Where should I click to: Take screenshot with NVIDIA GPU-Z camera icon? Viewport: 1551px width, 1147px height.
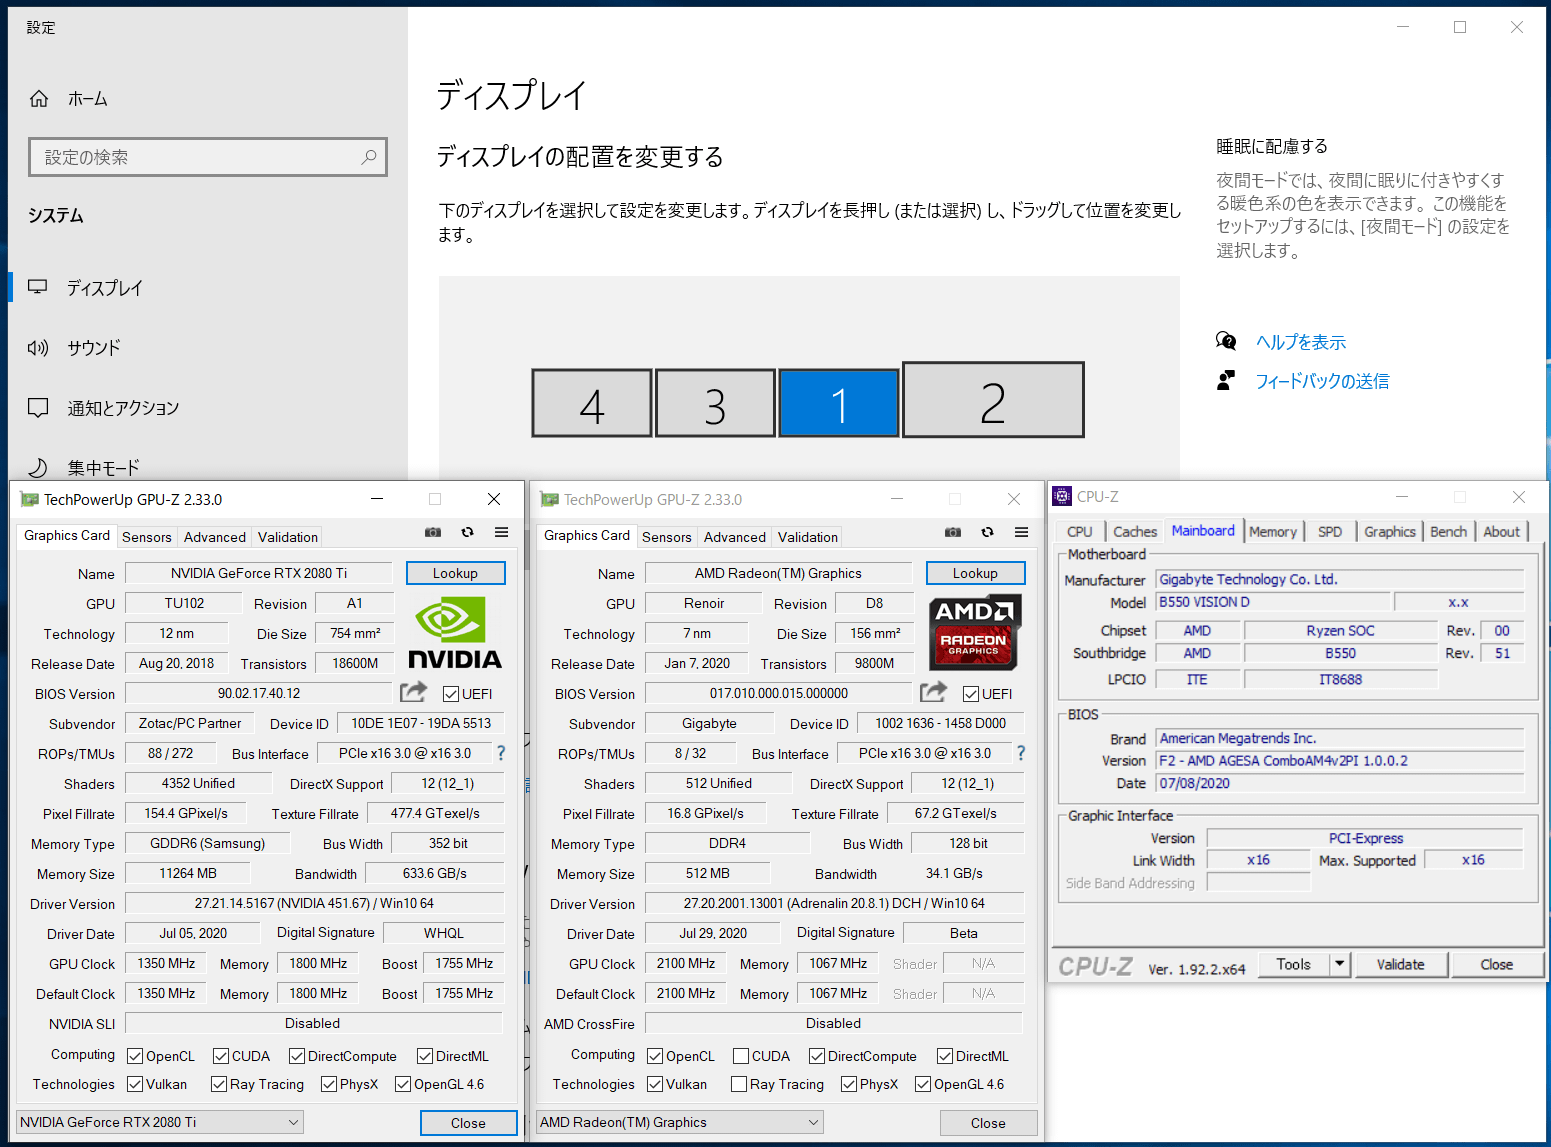[x=433, y=533]
